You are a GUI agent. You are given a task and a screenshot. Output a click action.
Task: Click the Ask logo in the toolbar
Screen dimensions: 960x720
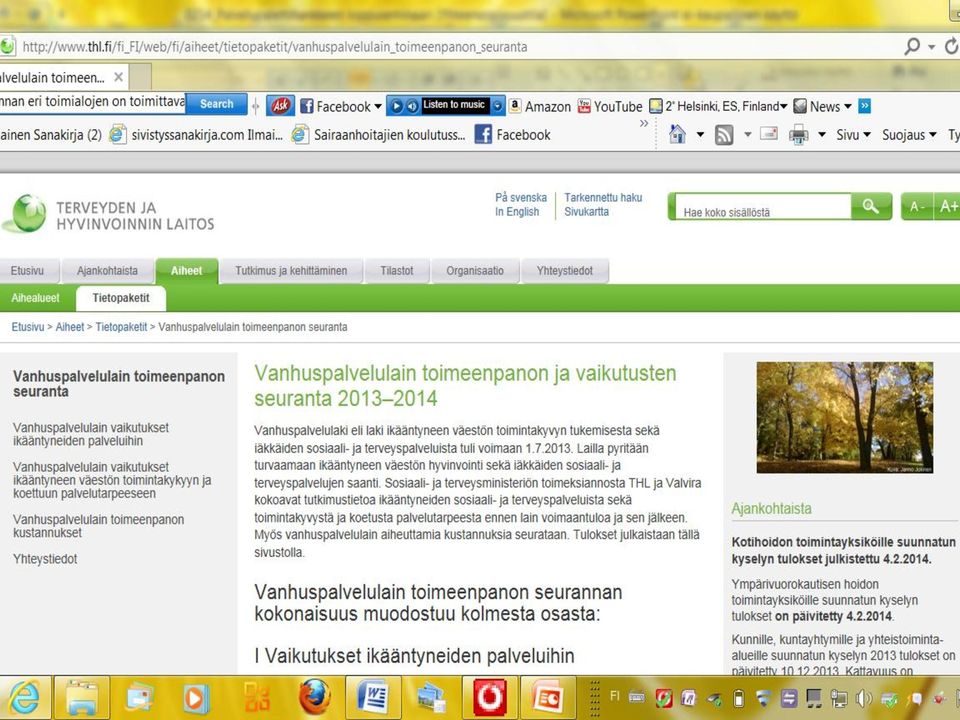point(280,106)
